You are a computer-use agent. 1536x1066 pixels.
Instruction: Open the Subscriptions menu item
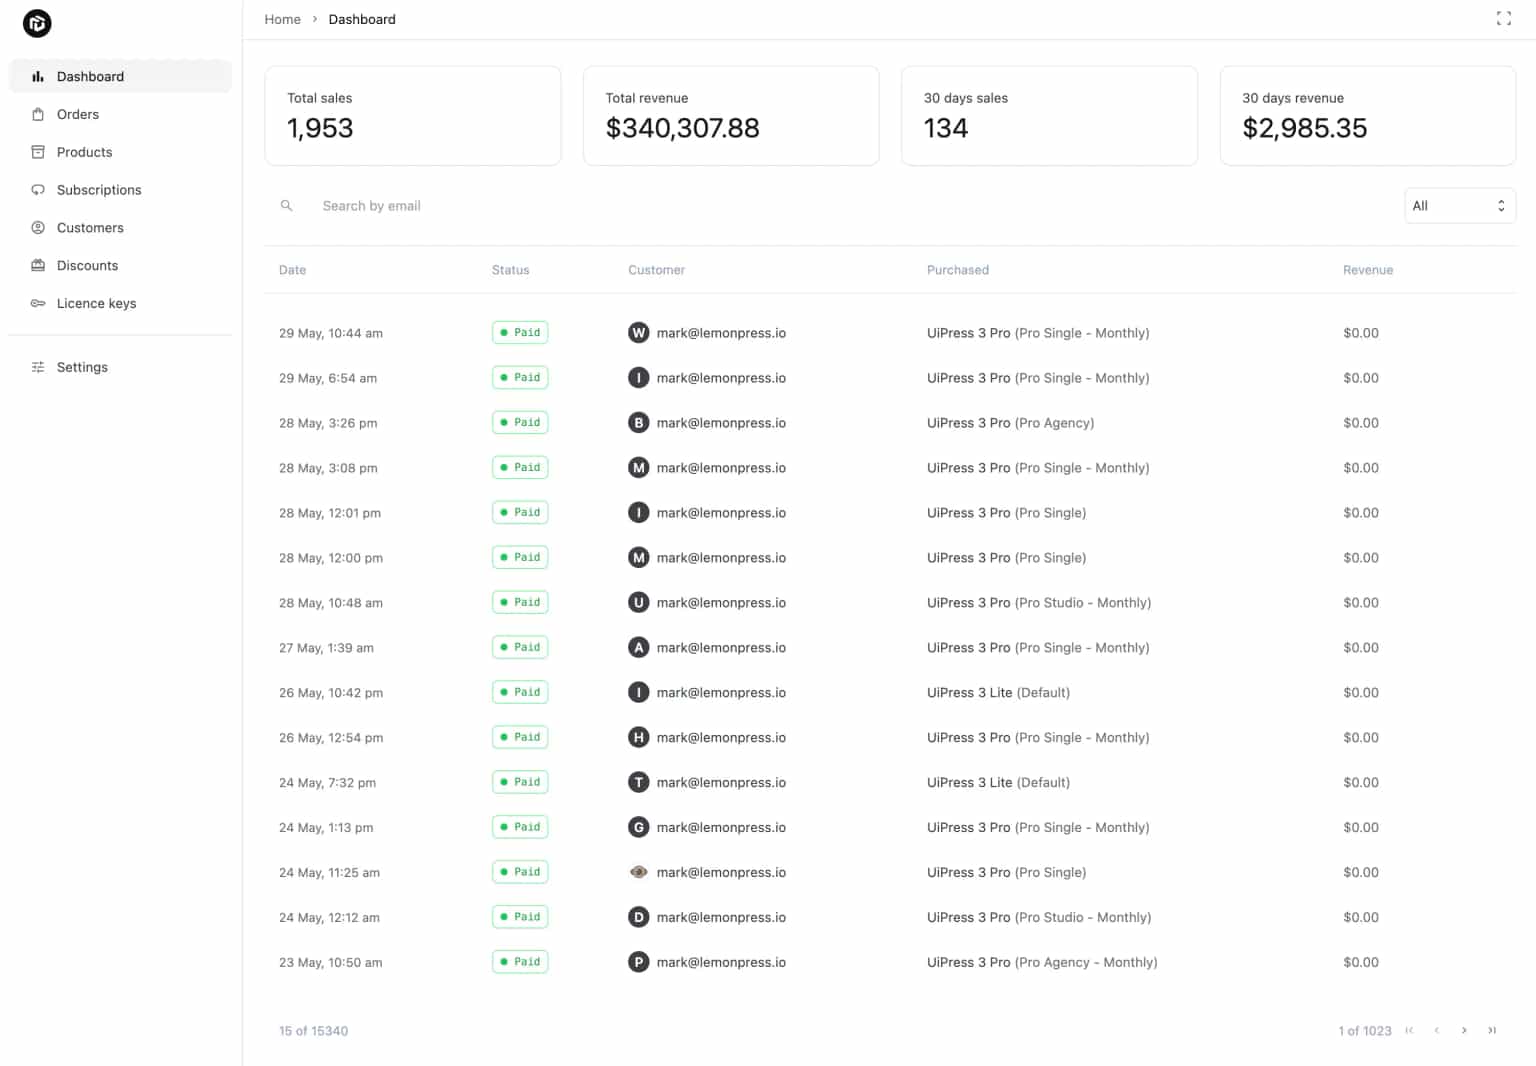(99, 190)
